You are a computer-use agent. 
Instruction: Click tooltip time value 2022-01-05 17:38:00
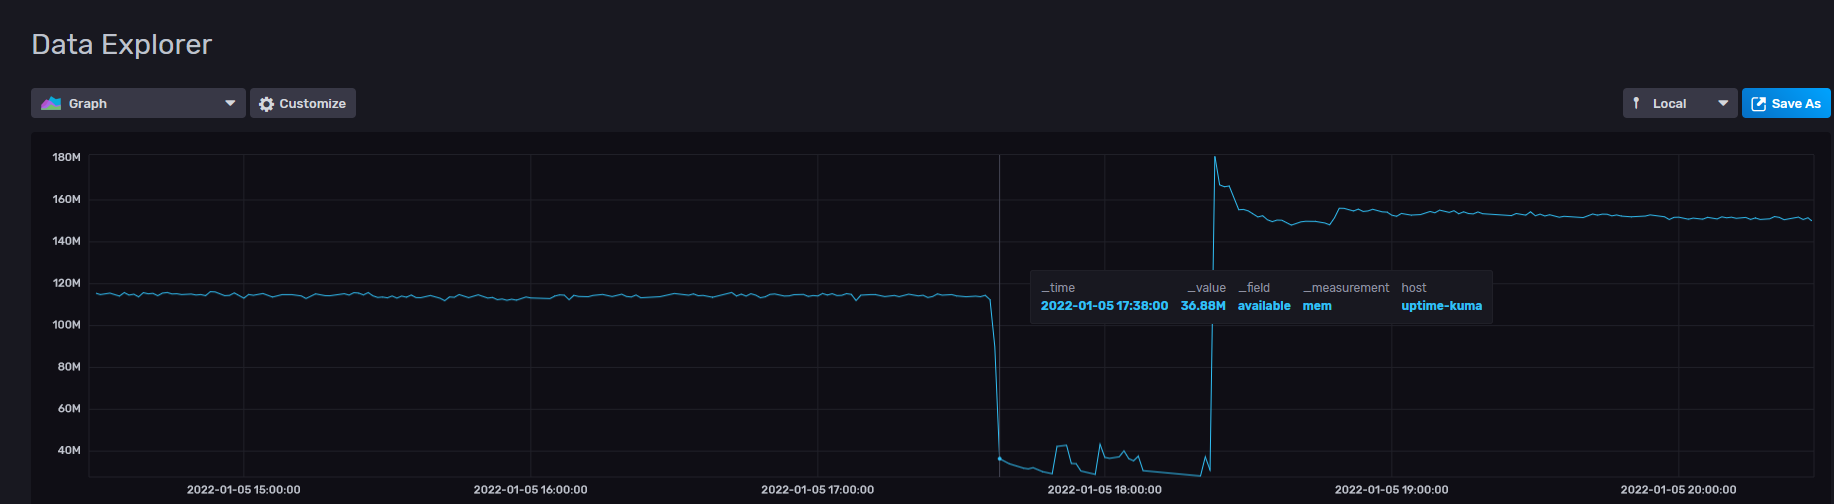click(x=1104, y=306)
